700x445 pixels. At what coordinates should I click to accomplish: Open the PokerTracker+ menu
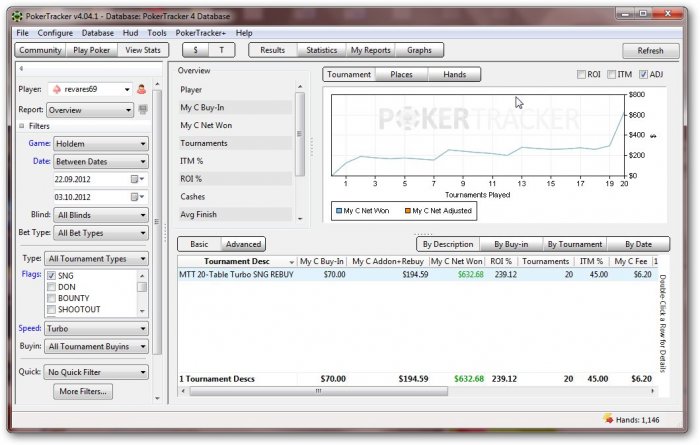[200, 33]
